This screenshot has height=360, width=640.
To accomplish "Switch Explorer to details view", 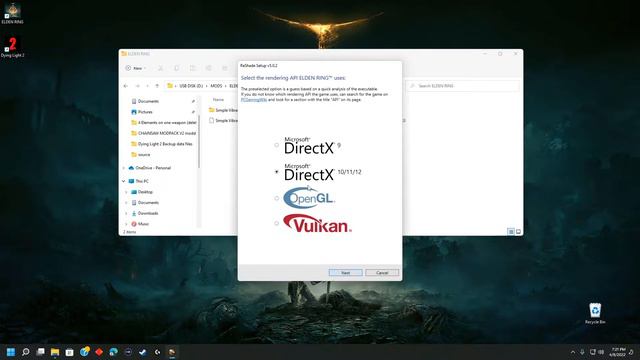I will tap(511, 231).
